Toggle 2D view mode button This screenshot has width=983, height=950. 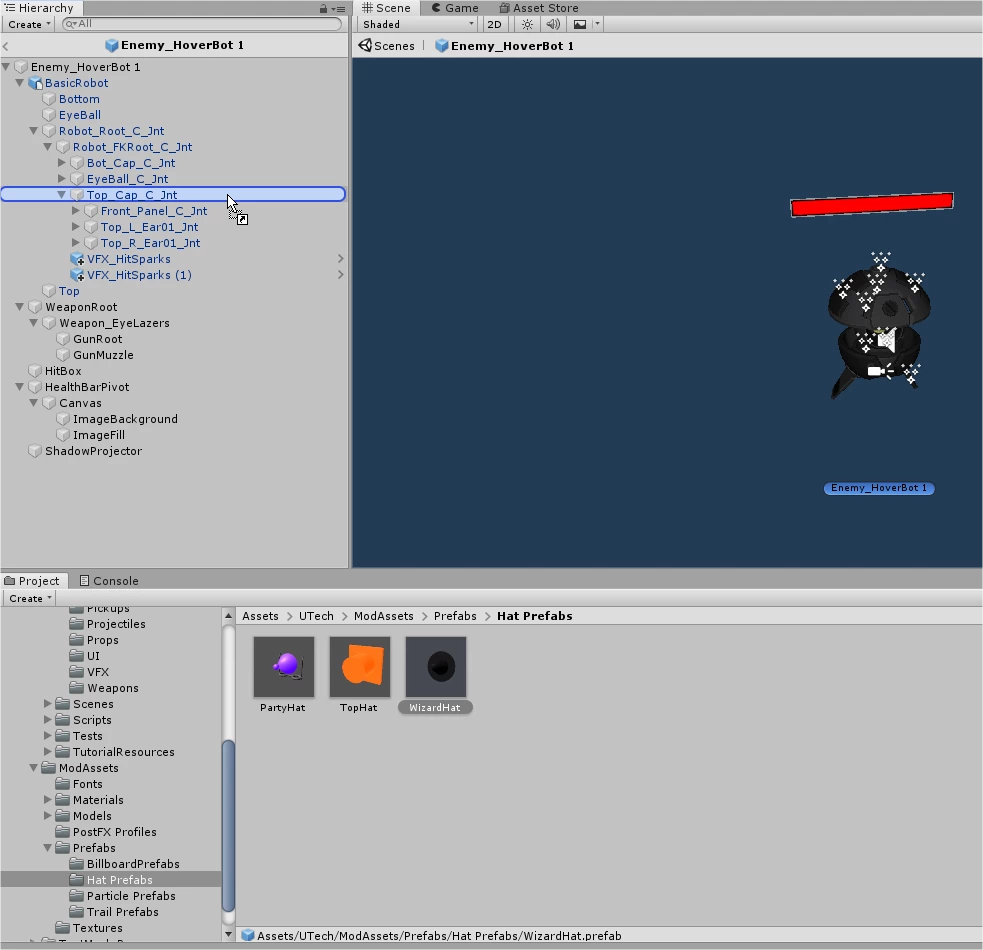tap(494, 24)
